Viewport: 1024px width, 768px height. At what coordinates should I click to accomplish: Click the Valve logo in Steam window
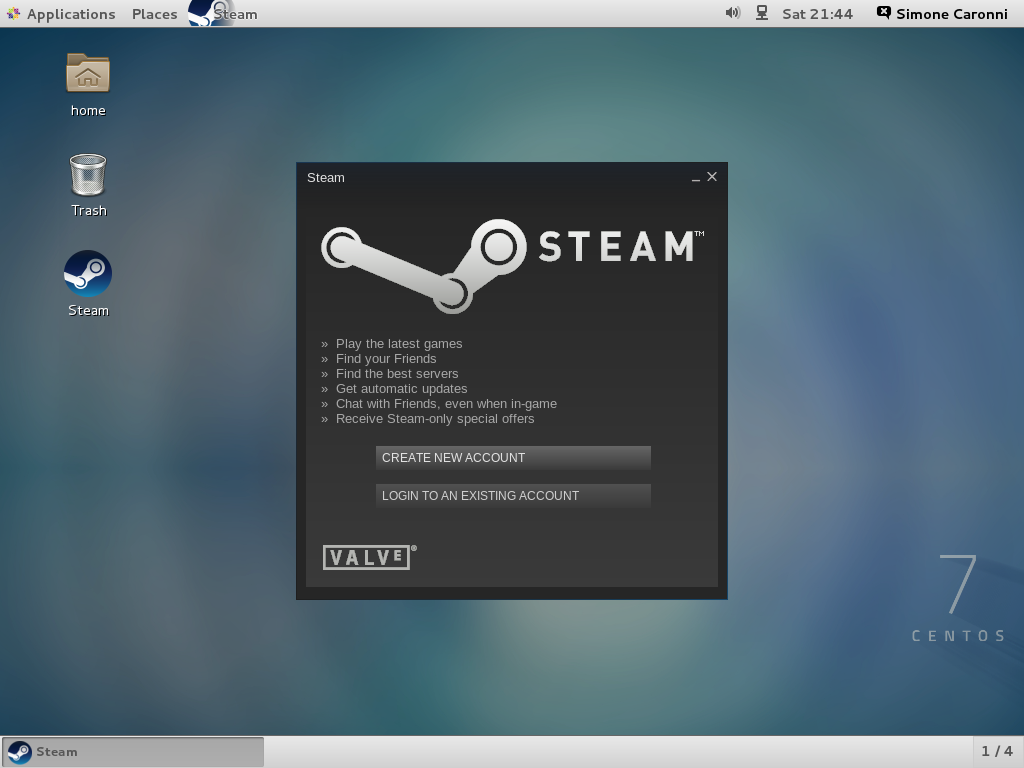click(369, 557)
